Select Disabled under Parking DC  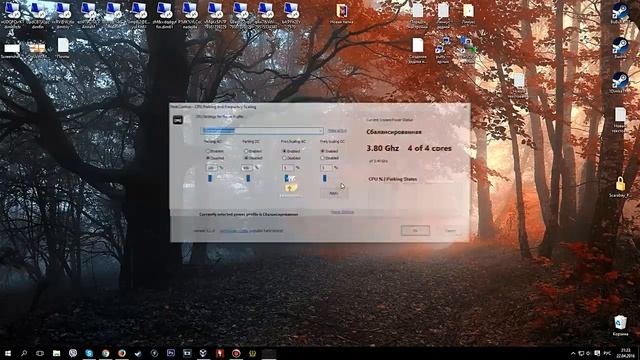pos(253,158)
